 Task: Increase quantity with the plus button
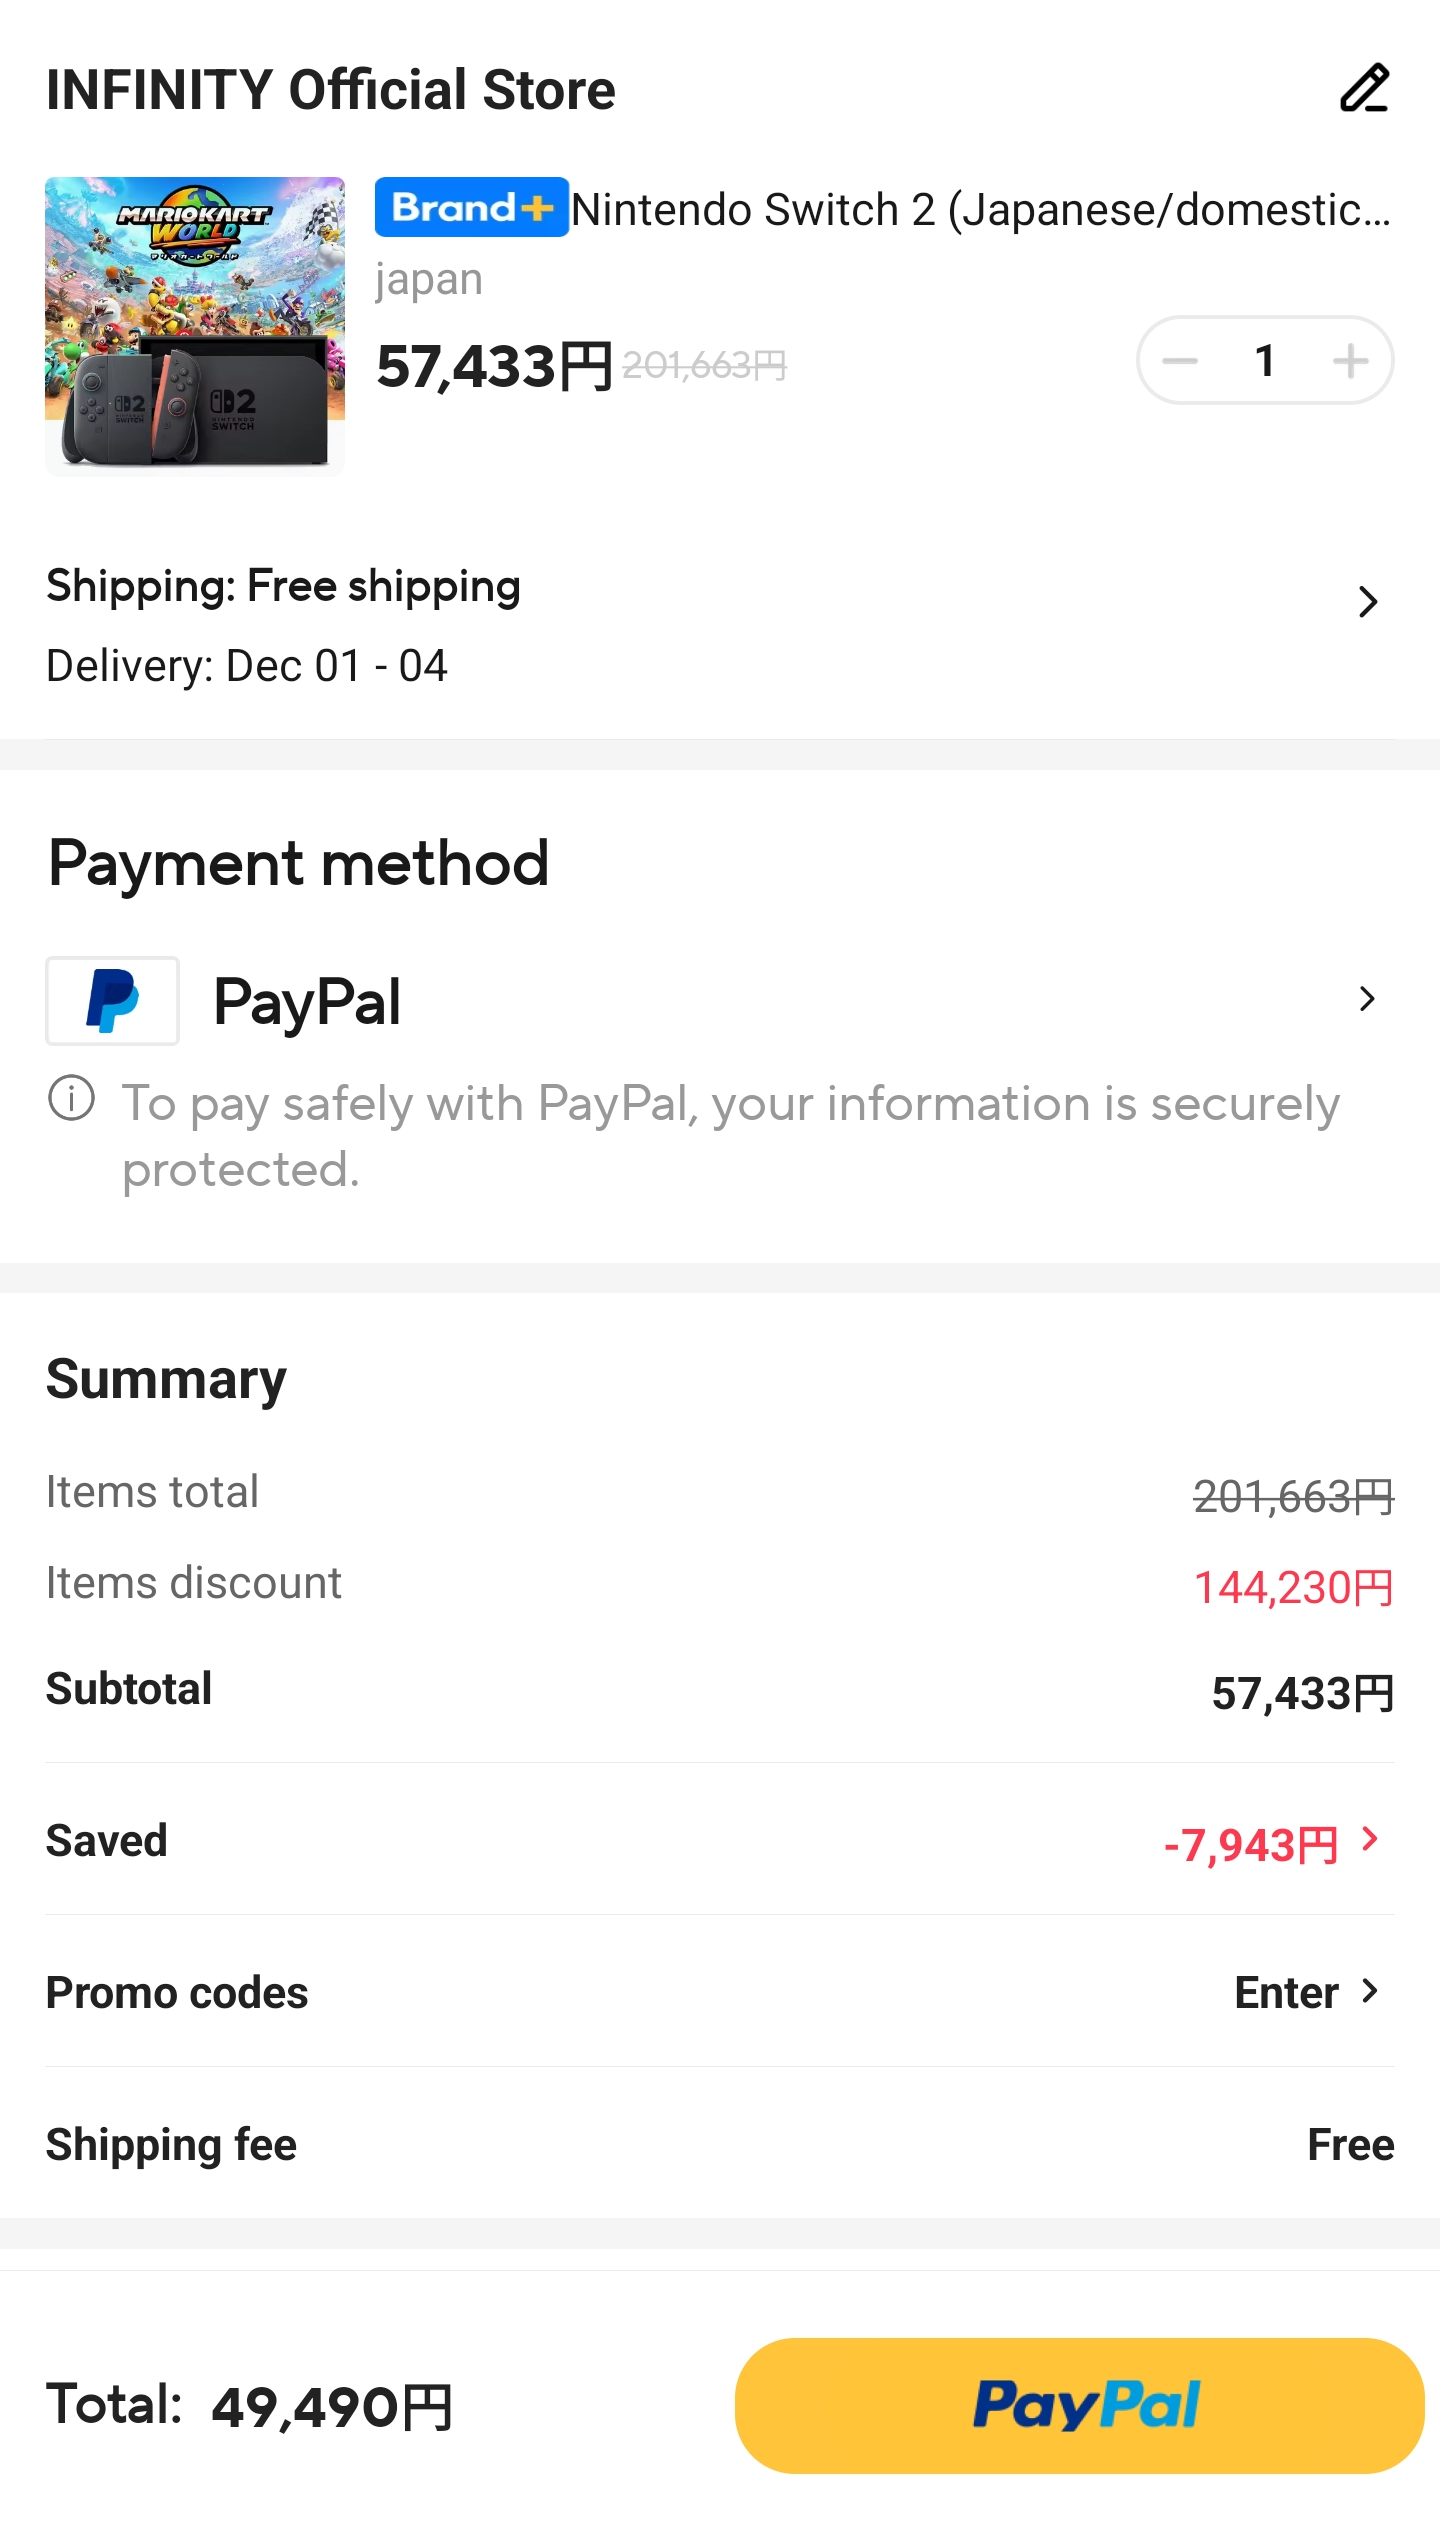[x=1350, y=361]
